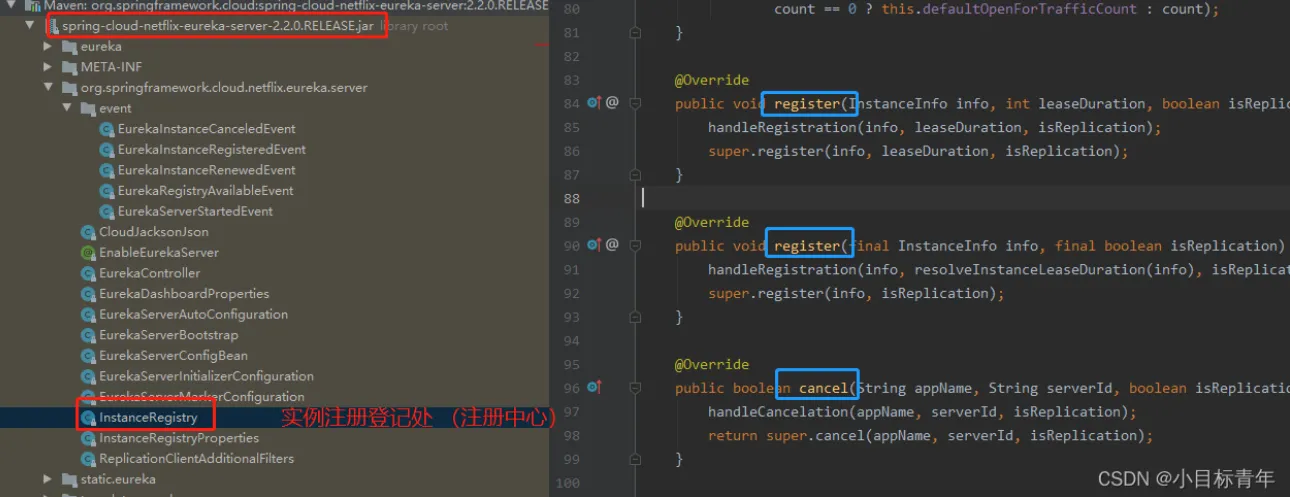The image size is (1290, 497).
Task: Fold the register method at line 84
Action: (x=636, y=104)
